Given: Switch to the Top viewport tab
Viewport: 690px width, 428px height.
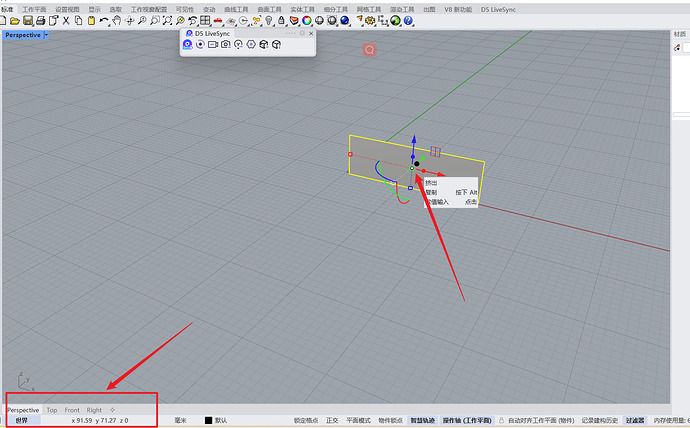Looking at the screenshot, I should click(52, 410).
